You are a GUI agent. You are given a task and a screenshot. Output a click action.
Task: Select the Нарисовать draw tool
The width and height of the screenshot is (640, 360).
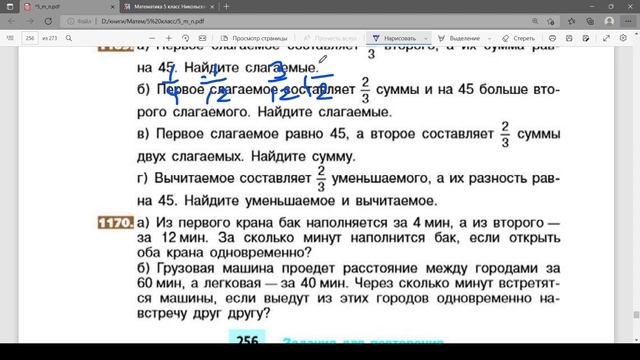click(x=394, y=38)
